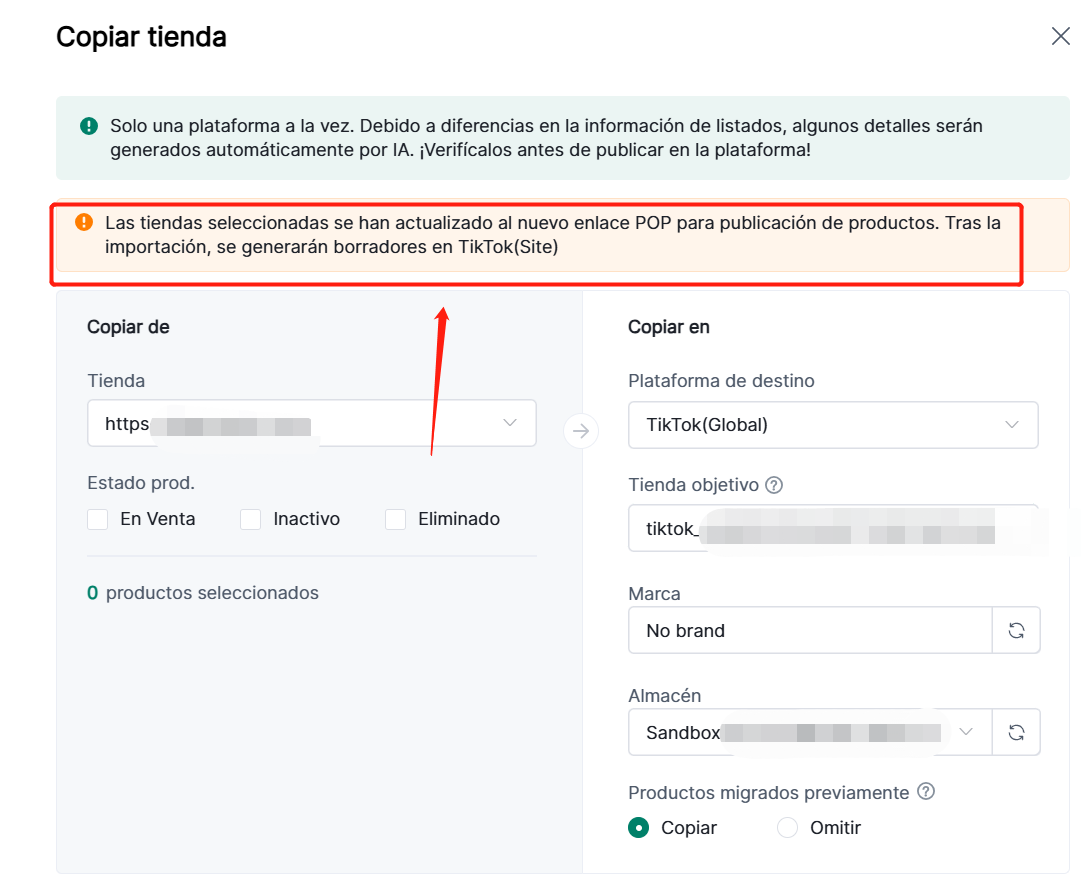Screen dimensions: 1081x881
Task: Click the orange warning alert icon
Action: (x=84, y=222)
